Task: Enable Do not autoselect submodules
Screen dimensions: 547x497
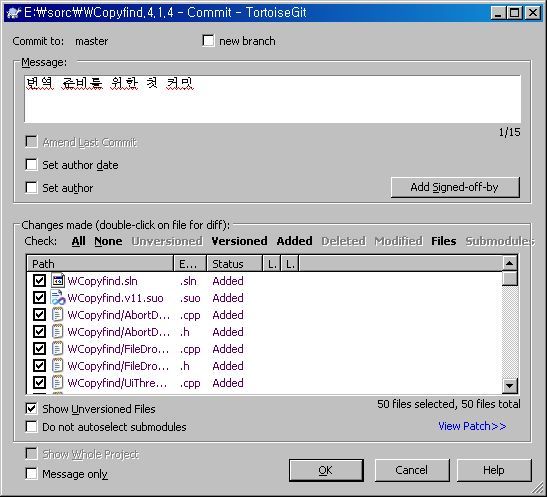Action: (x=31, y=427)
